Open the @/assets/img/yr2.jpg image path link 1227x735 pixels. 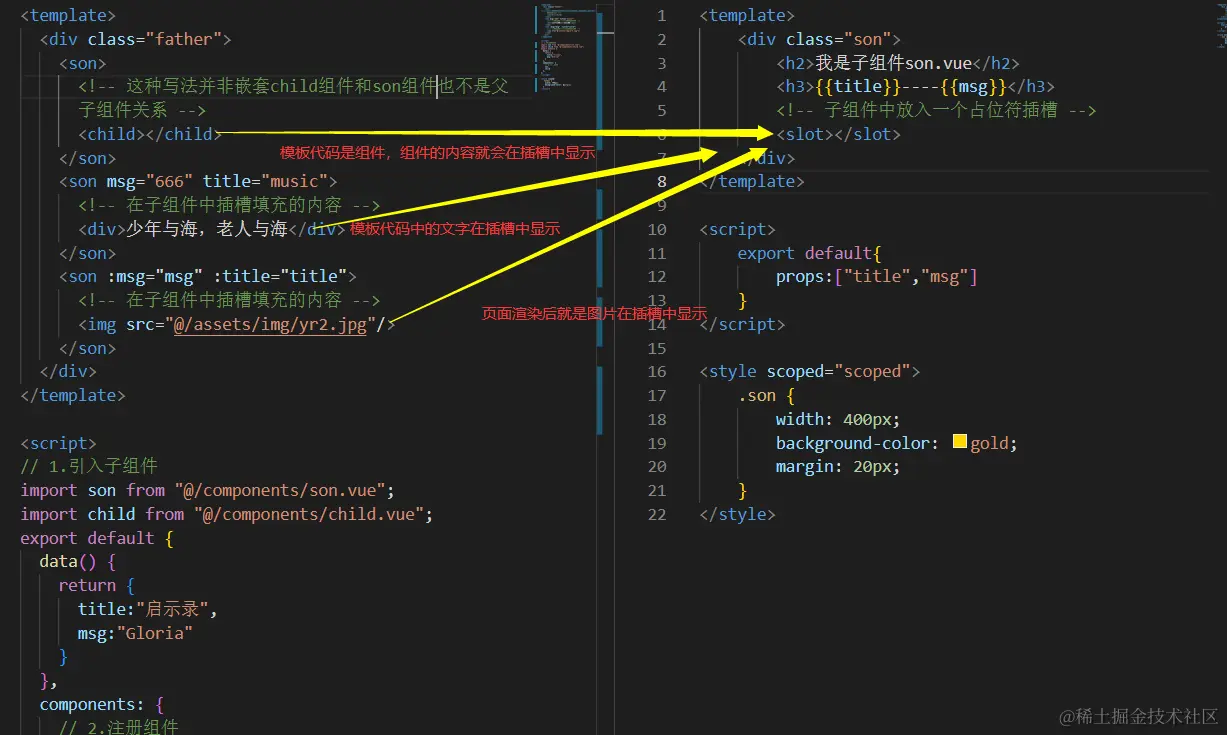pos(272,324)
